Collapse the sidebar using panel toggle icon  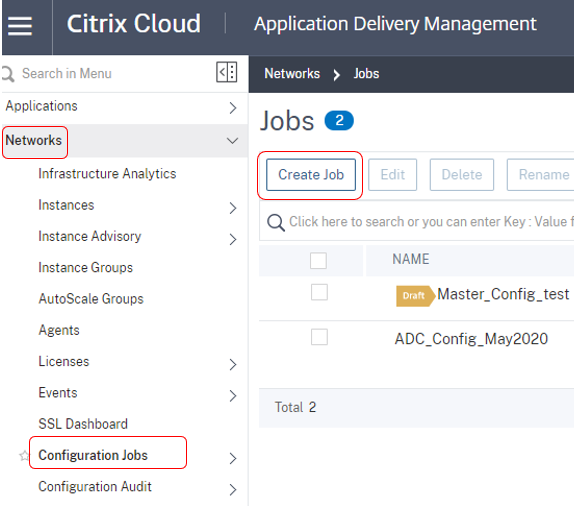pyautogui.click(x=227, y=72)
